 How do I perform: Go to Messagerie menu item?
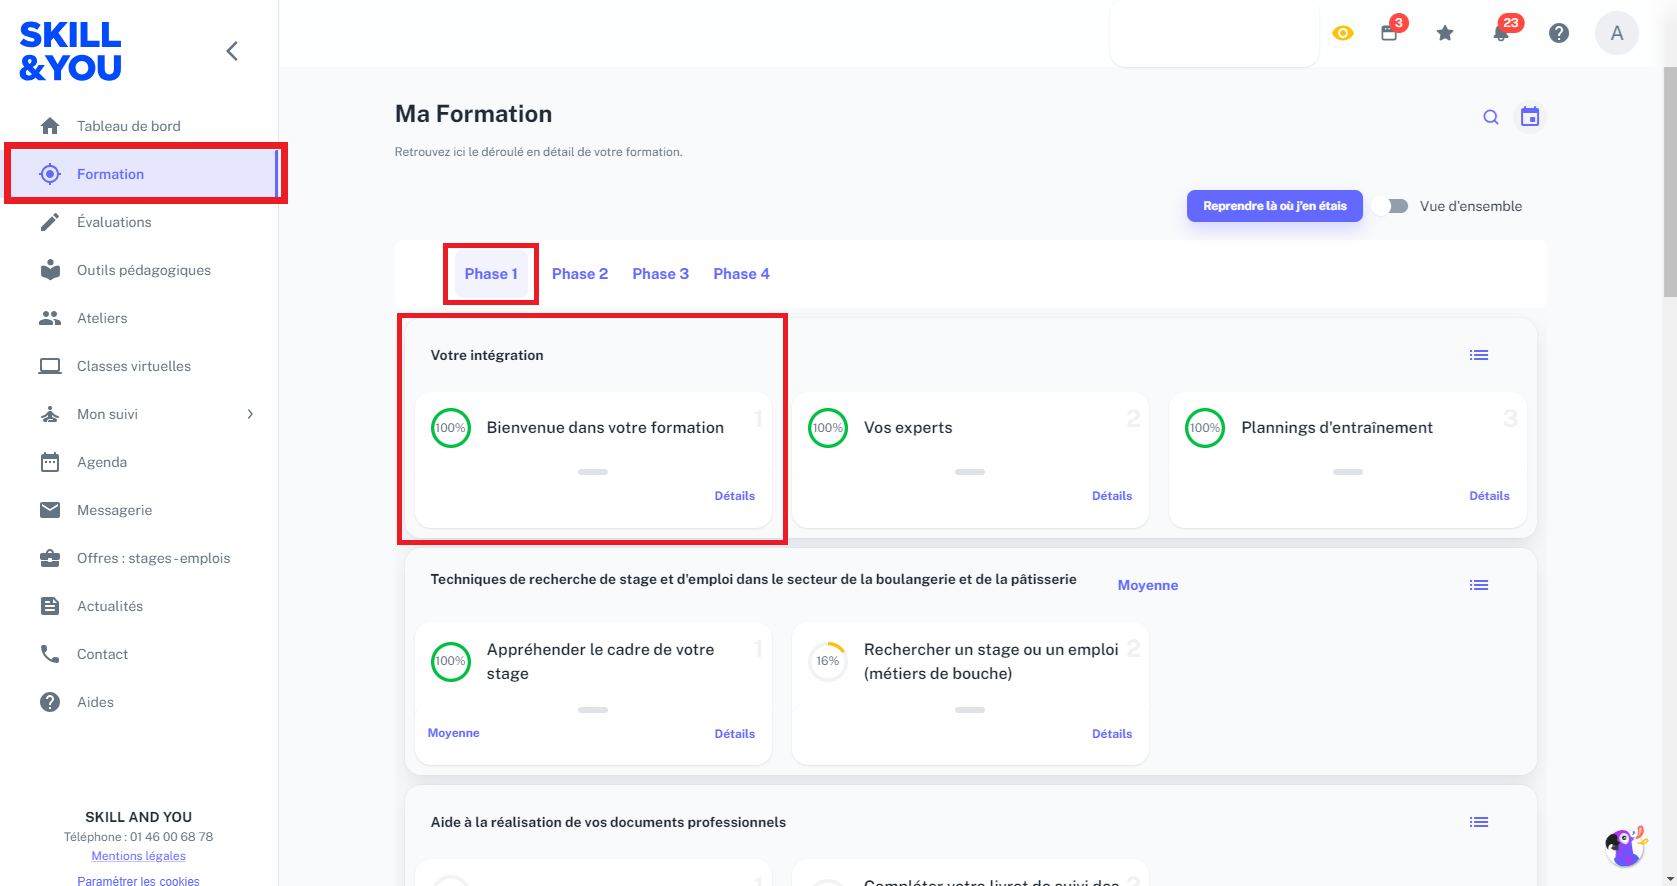pos(115,510)
